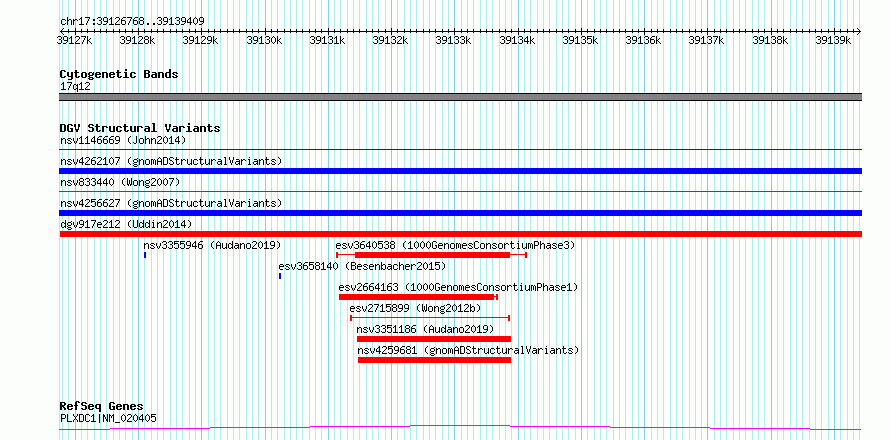
Task: Click the magenta PLXDC1 gene line
Action: pos(460,428)
